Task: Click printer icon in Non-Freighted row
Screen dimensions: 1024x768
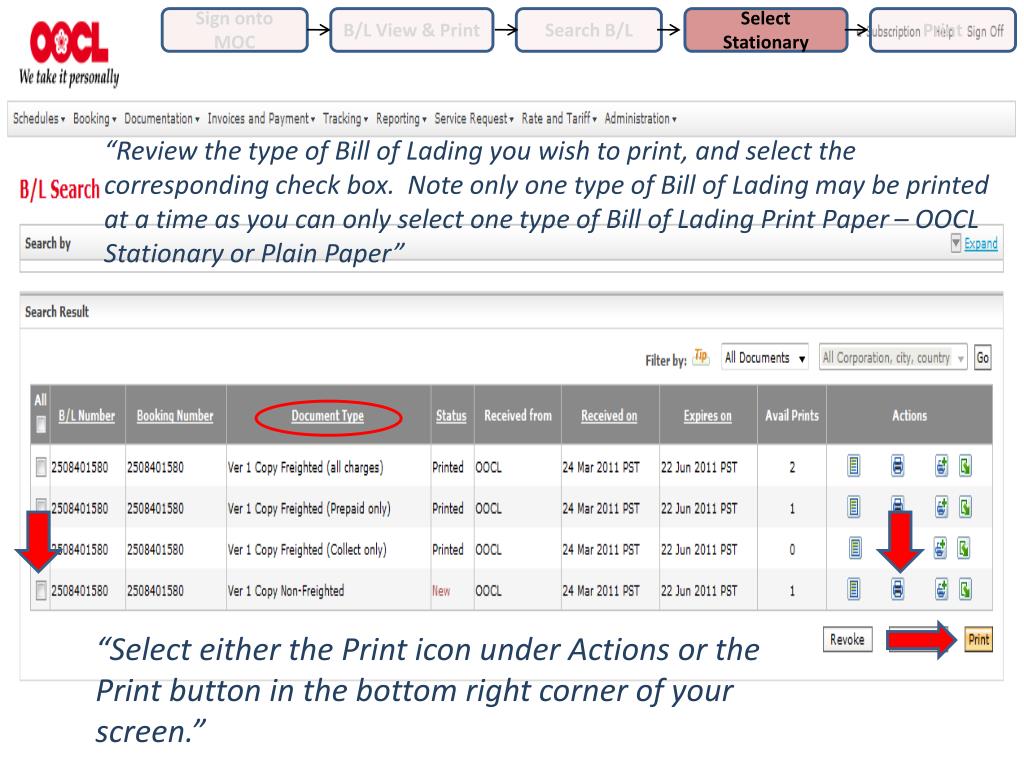Action: point(897,590)
